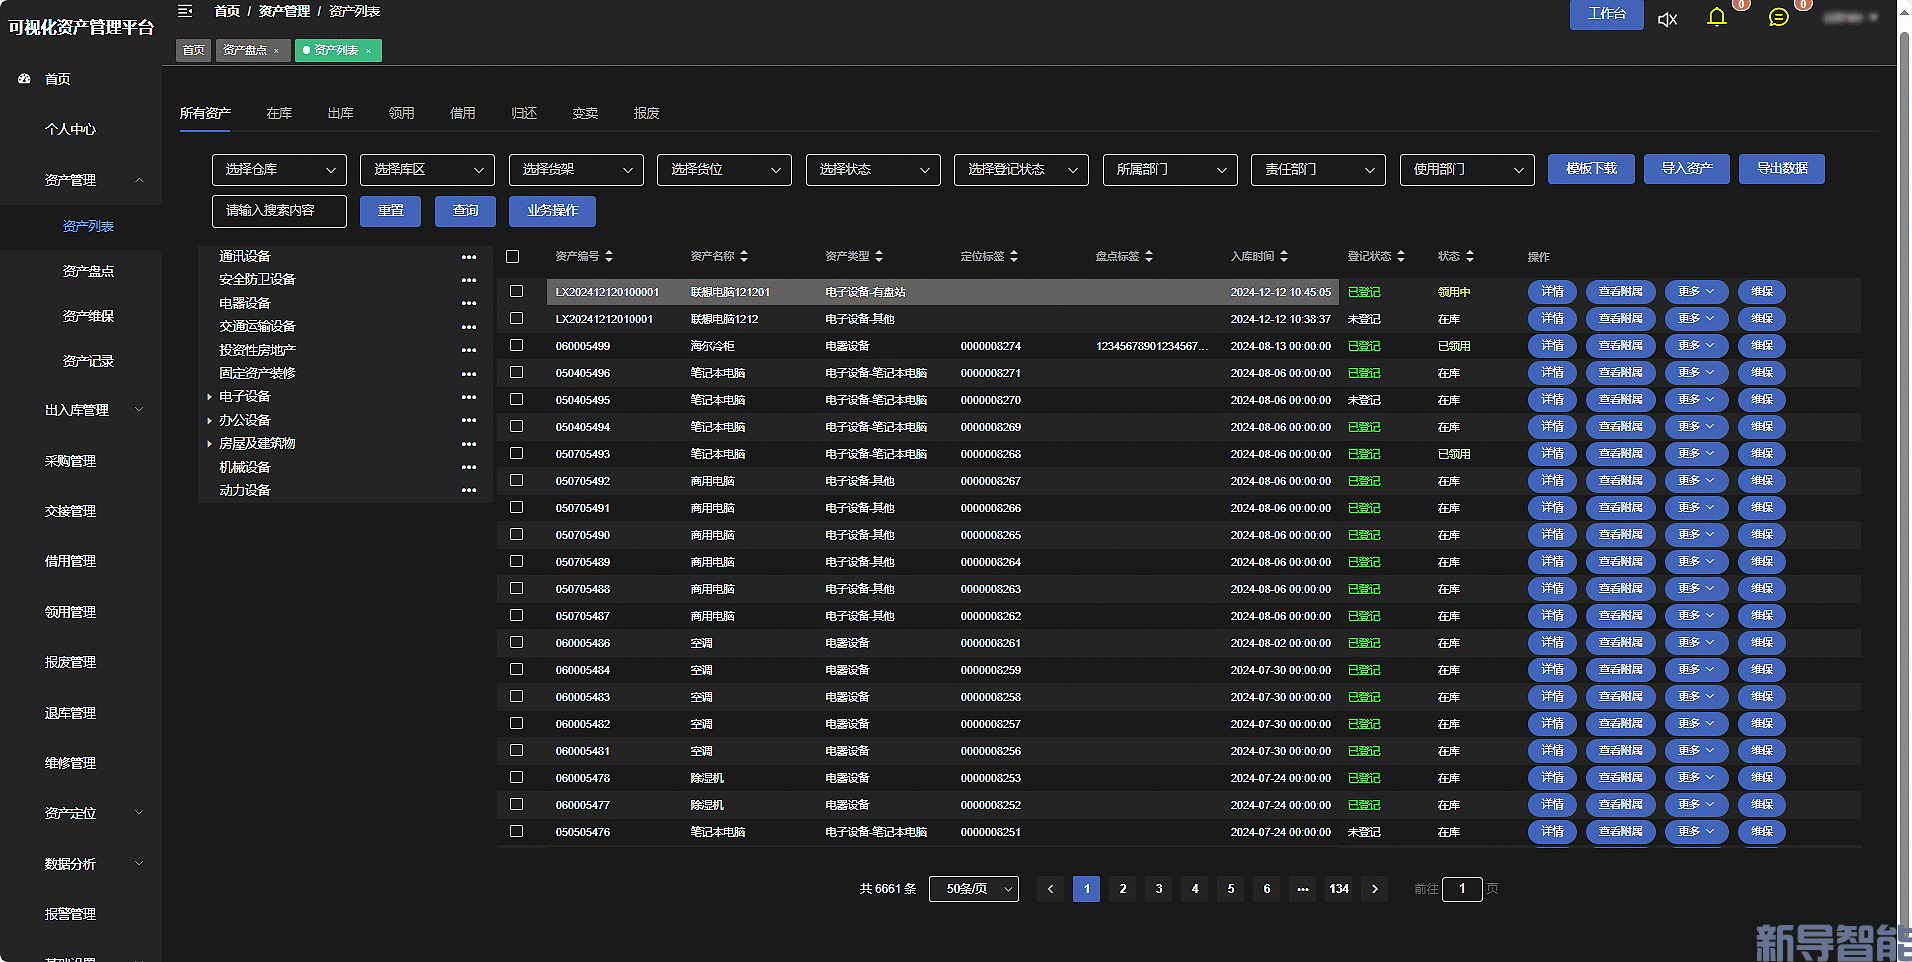Viewport: 1912px width, 962px height.
Task: Collapse the sidebar with the hamburger icon
Action: (x=185, y=11)
